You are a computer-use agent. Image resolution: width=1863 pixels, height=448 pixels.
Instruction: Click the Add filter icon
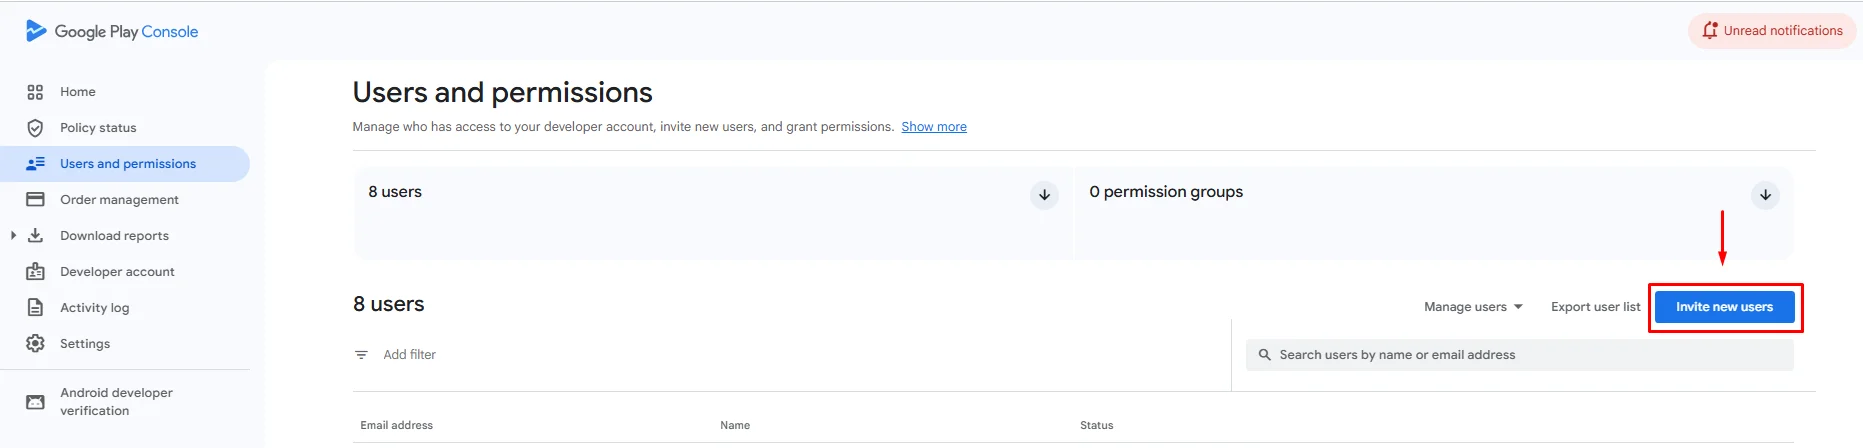click(x=361, y=355)
